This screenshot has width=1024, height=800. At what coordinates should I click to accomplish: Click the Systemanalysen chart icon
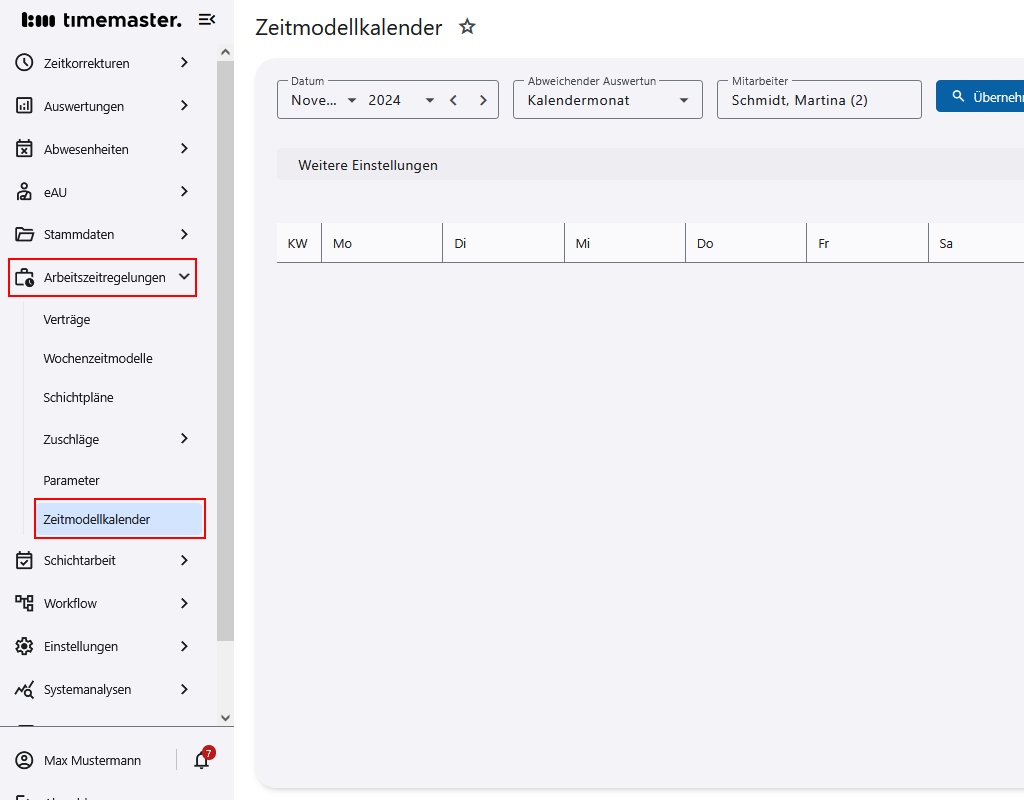tap(24, 689)
